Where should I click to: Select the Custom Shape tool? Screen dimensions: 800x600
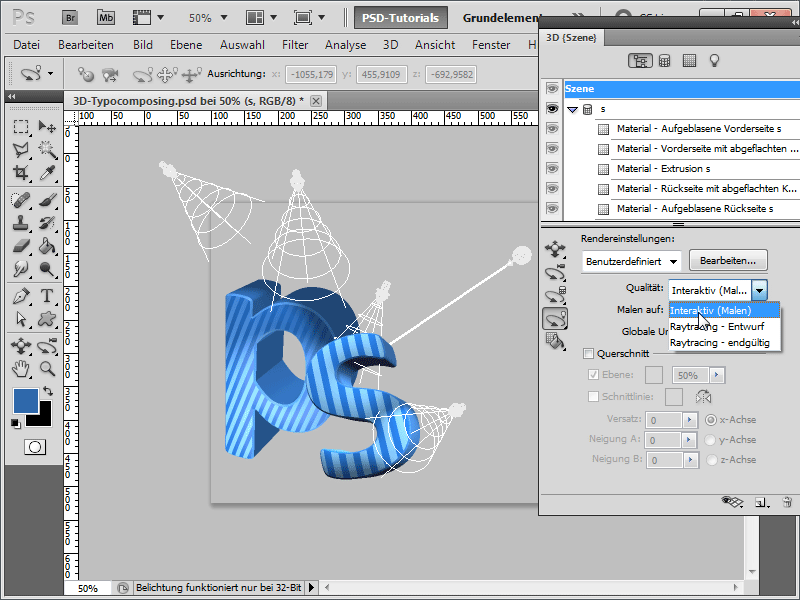pyautogui.click(x=47, y=319)
